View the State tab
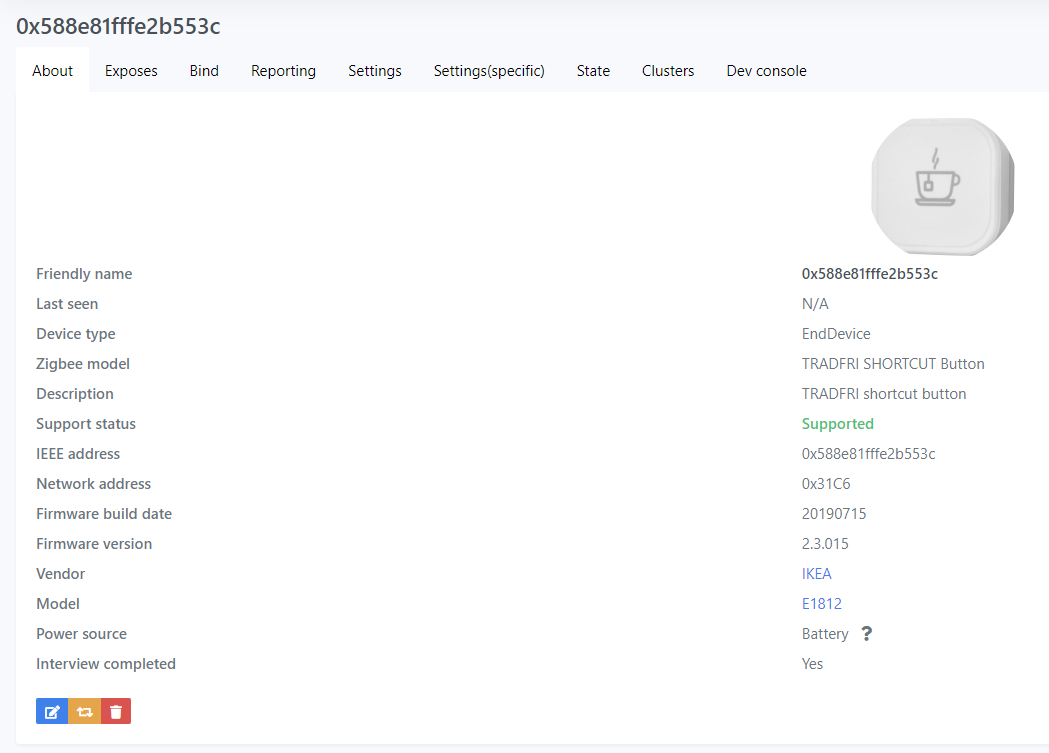This screenshot has width=1049, height=753. (x=593, y=71)
